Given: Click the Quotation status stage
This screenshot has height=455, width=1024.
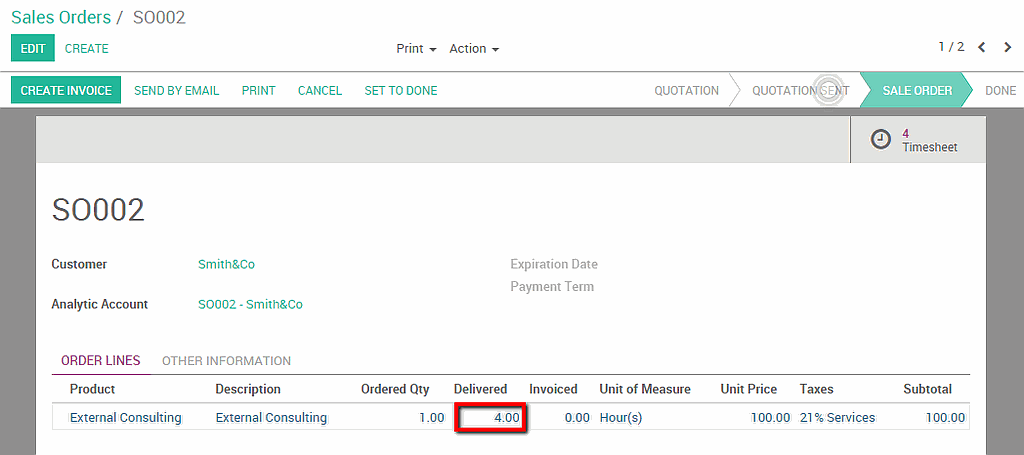Looking at the screenshot, I should [686, 90].
